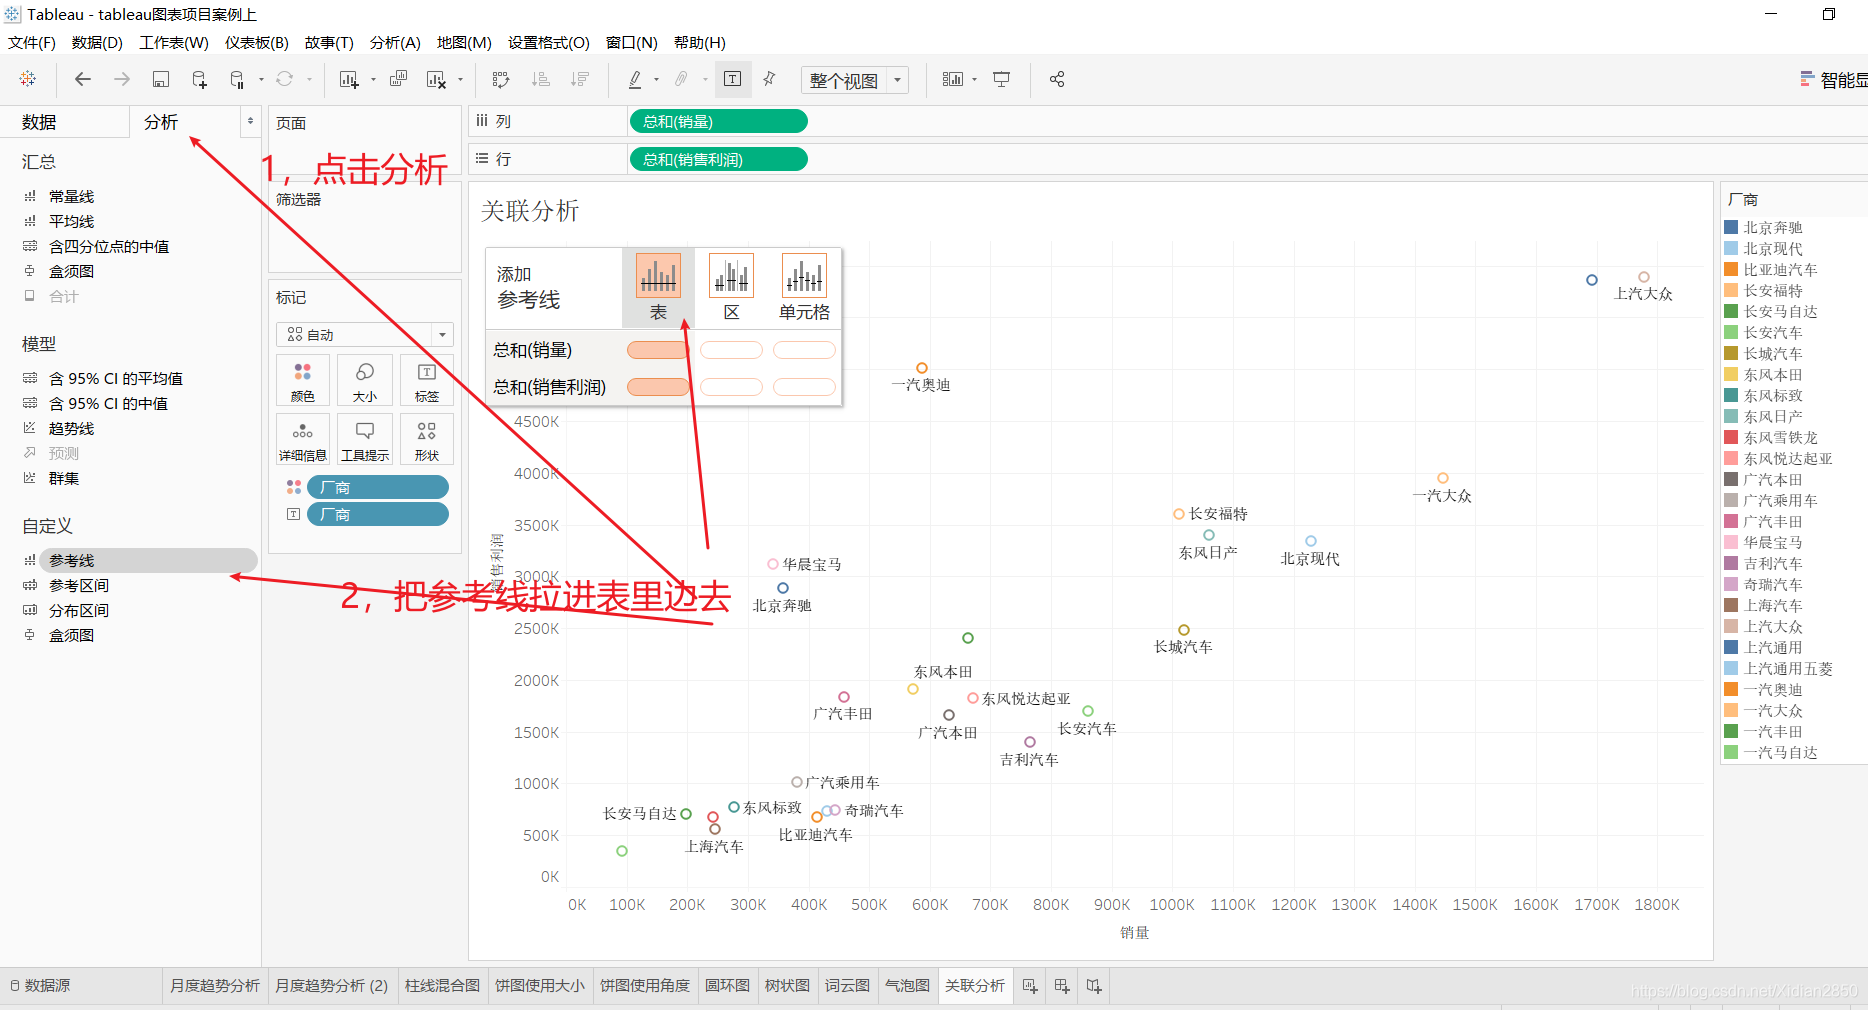Click the save icon in toolbar
Screen dimensions: 1868x1010
pos(160,79)
